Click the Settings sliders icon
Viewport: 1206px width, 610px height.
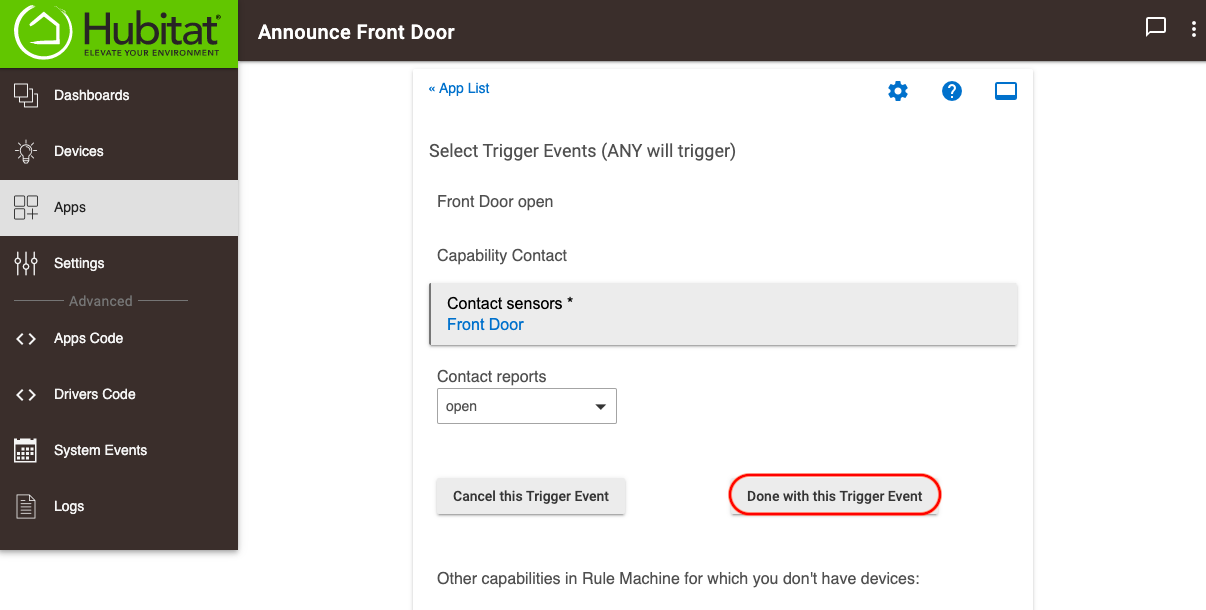(x=25, y=263)
